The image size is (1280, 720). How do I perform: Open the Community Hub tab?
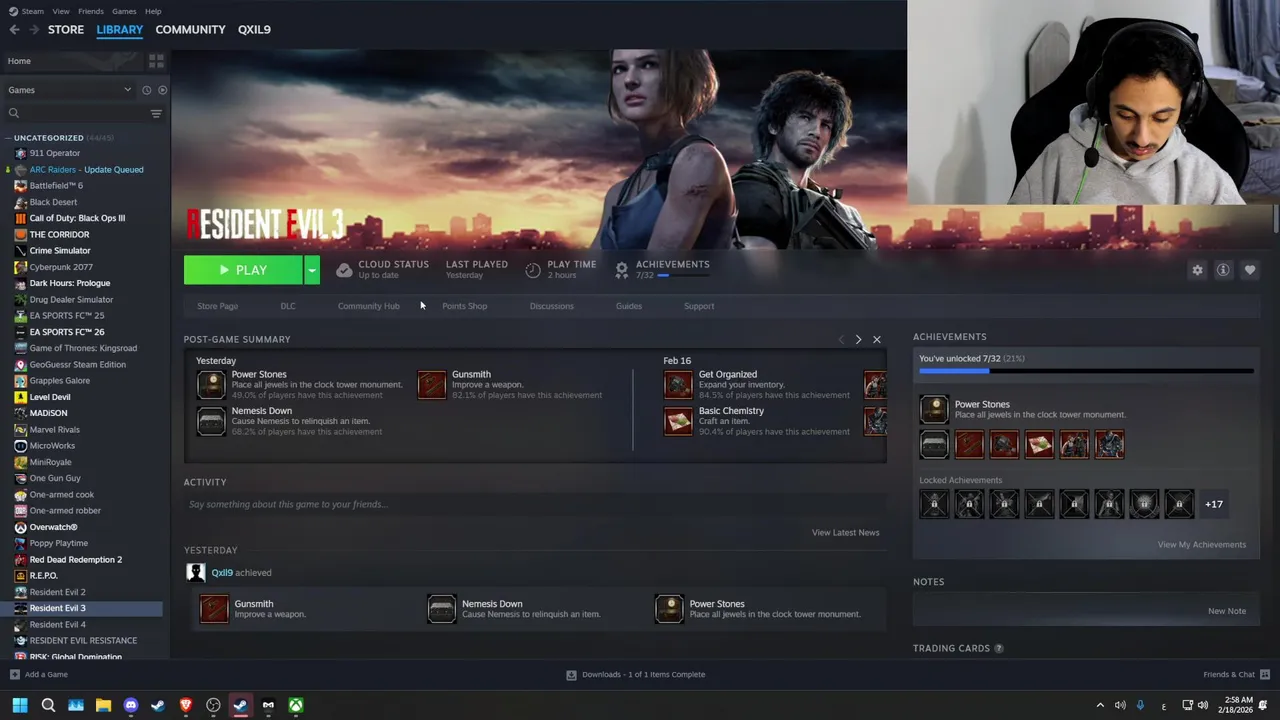[369, 306]
